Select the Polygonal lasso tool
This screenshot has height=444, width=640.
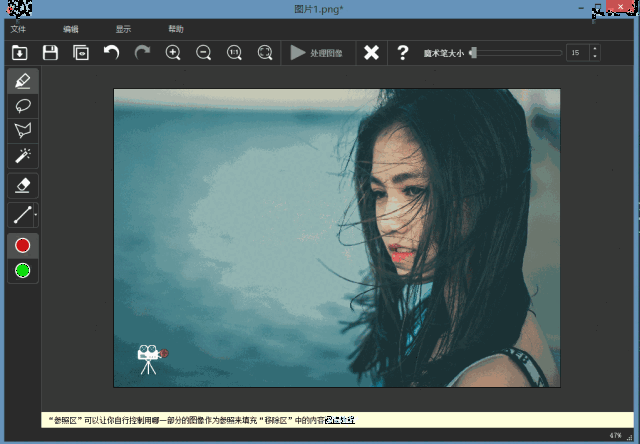click(x=23, y=130)
